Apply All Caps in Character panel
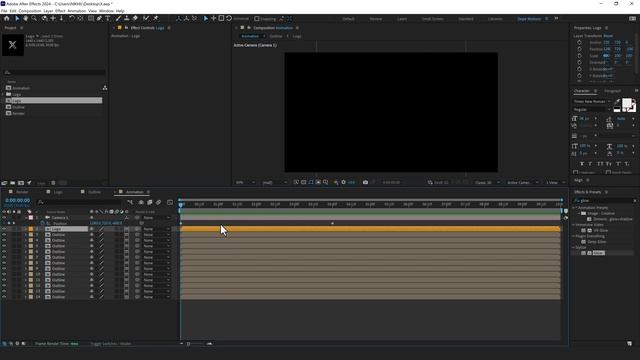640x360 pixels. coord(600,164)
